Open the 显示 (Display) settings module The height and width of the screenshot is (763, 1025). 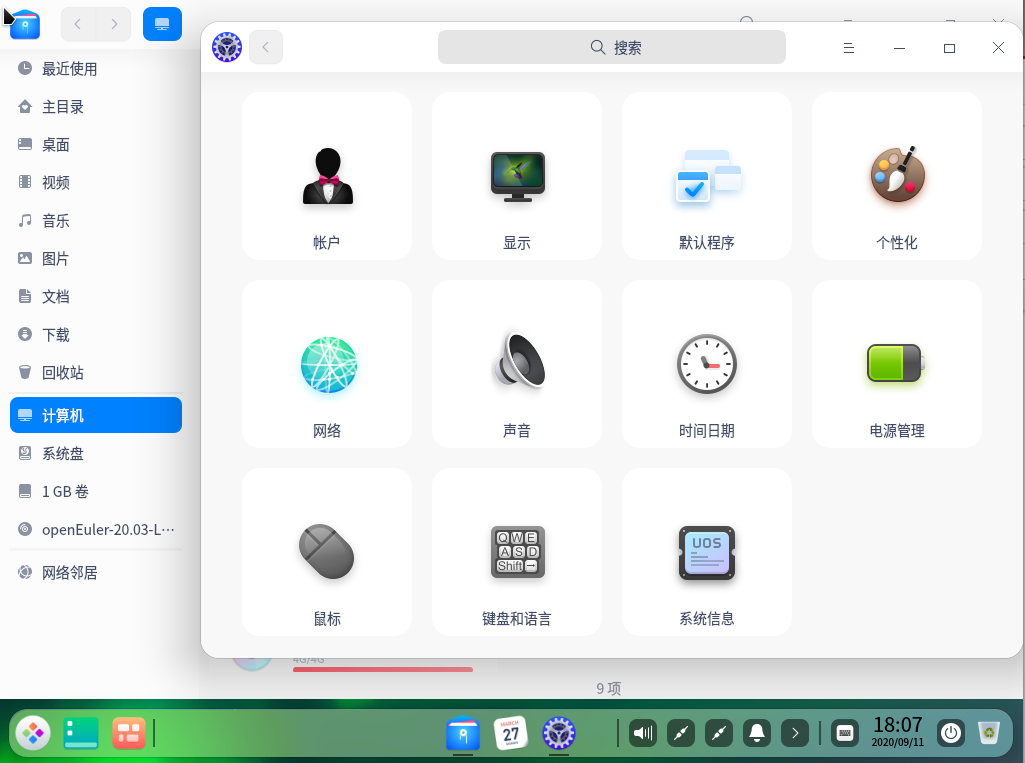[x=517, y=176]
